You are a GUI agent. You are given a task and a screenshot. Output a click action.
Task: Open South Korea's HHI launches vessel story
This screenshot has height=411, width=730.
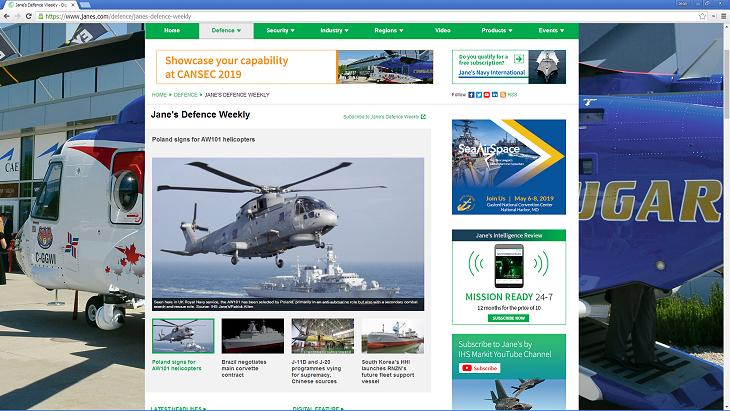click(x=388, y=371)
